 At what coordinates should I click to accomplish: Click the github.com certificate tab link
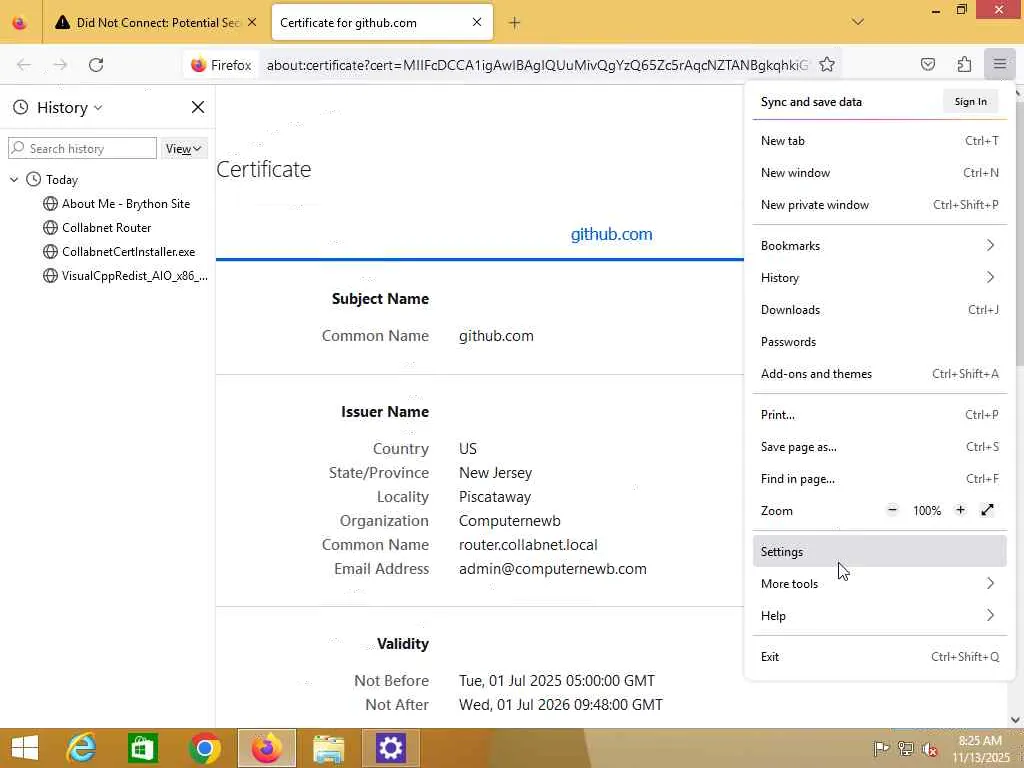pos(611,234)
